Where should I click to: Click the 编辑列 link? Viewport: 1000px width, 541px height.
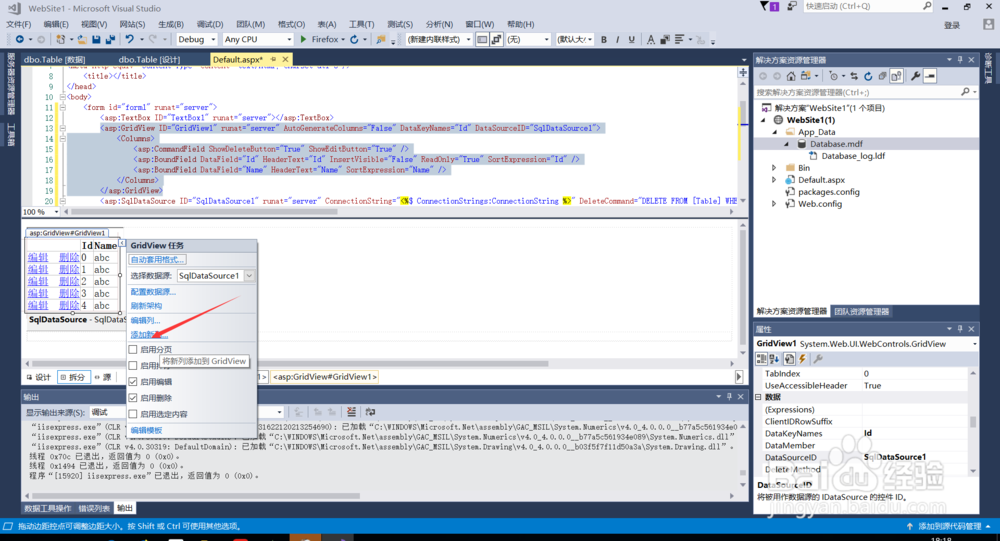[x=145, y=320]
